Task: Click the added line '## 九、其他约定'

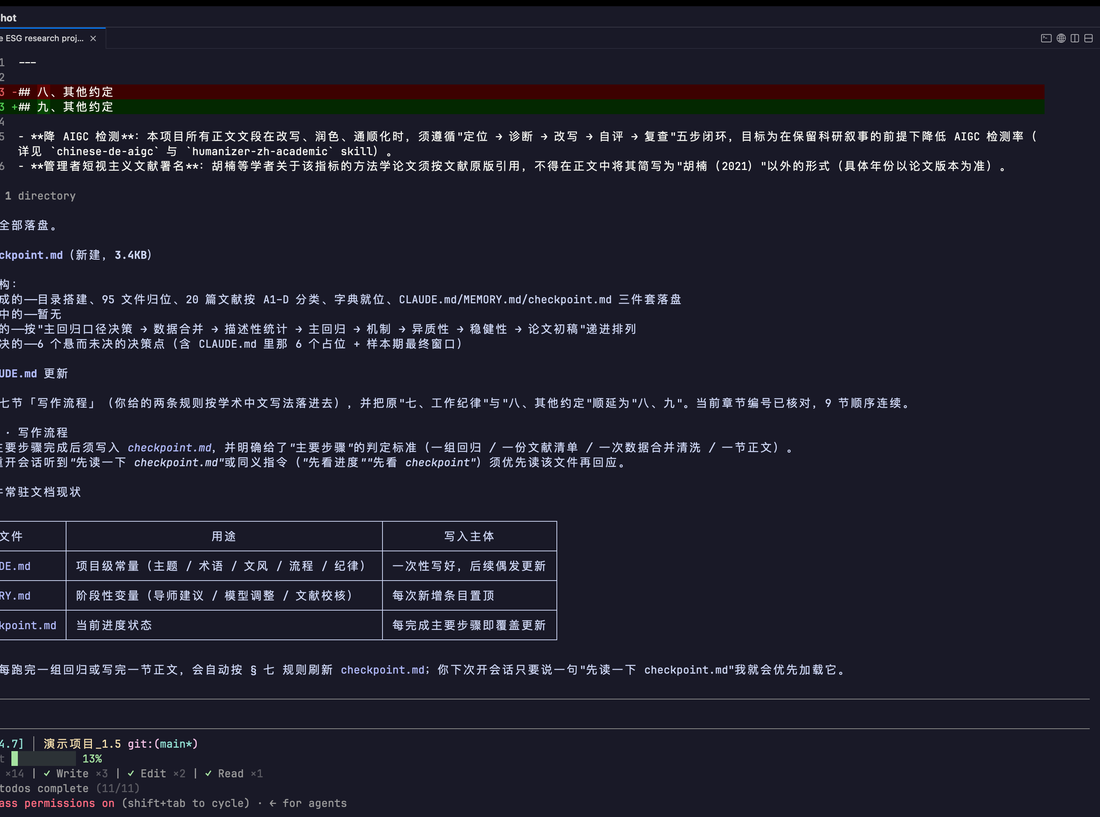Action: tap(522, 107)
